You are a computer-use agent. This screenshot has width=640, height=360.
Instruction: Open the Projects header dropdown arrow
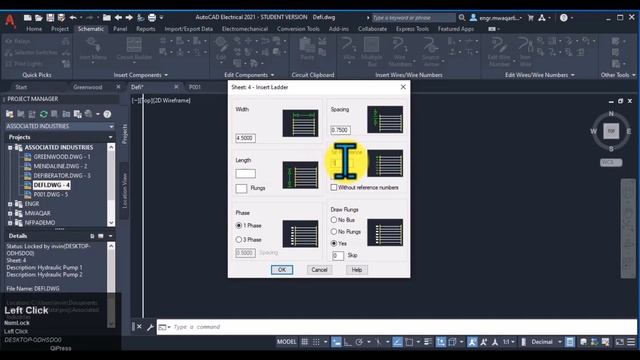(110, 137)
